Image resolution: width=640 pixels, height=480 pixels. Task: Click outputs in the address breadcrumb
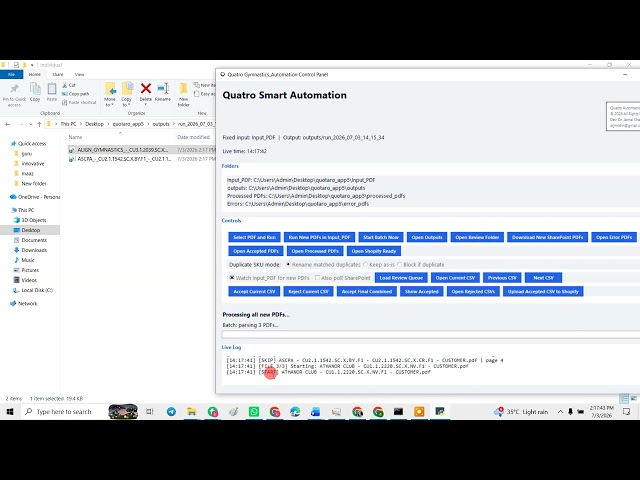(x=161, y=124)
